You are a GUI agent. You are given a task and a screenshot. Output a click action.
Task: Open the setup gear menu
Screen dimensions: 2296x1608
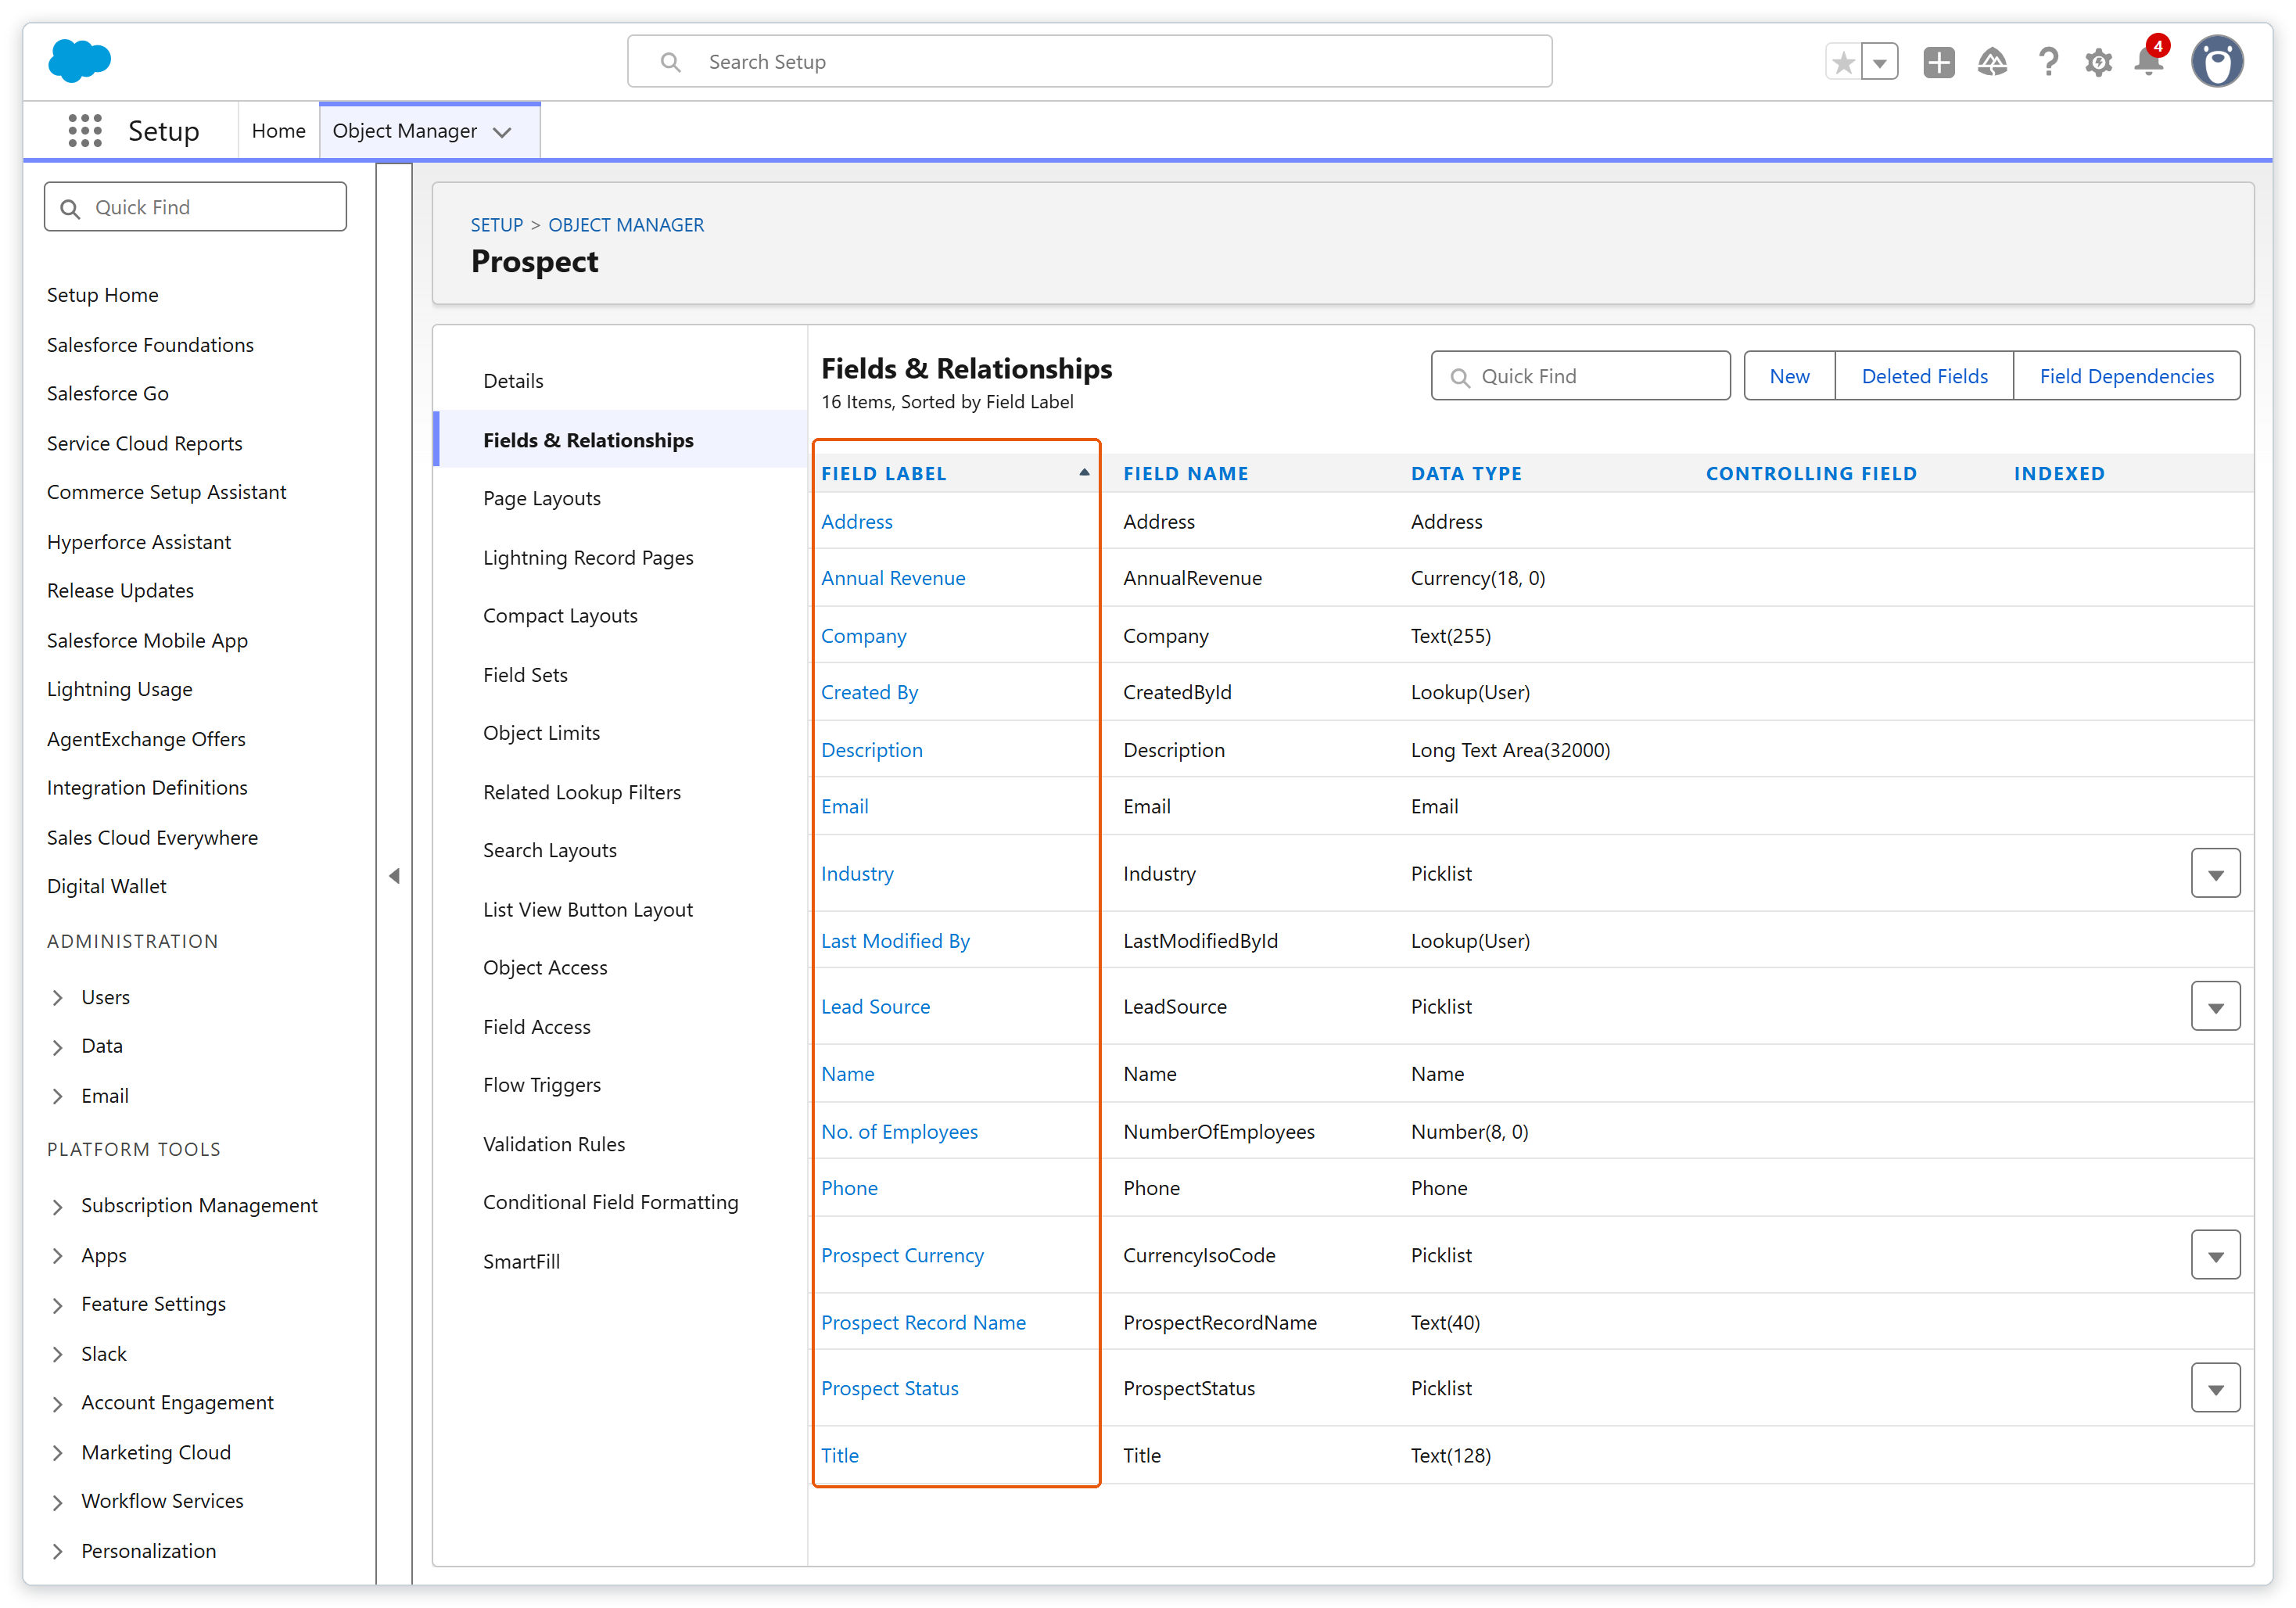pos(2098,62)
